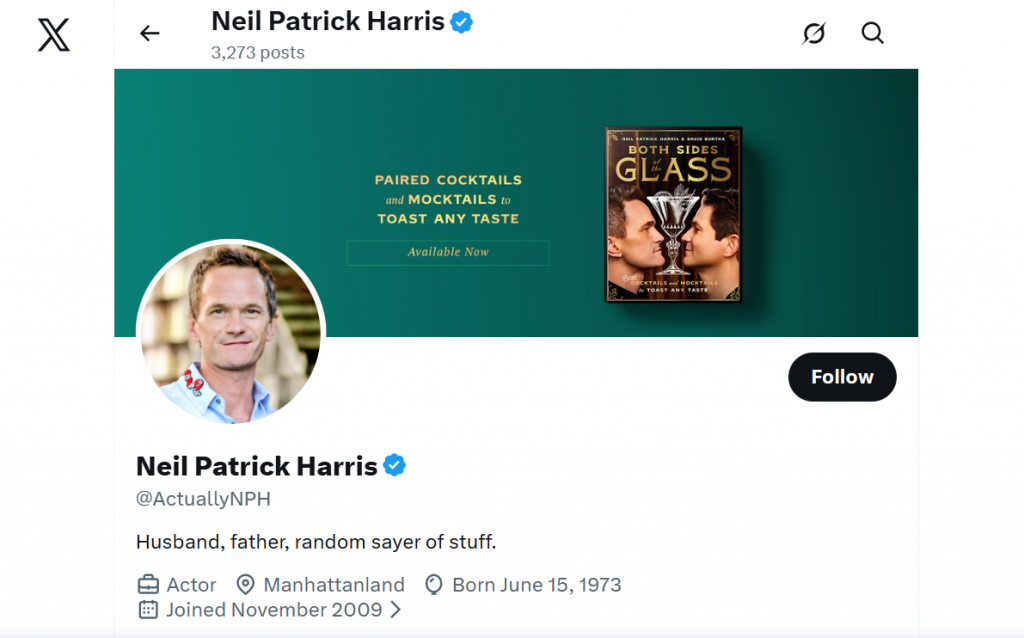Open search with the magnifying glass icon
The image size is (1024, 638).
[872, 33]
